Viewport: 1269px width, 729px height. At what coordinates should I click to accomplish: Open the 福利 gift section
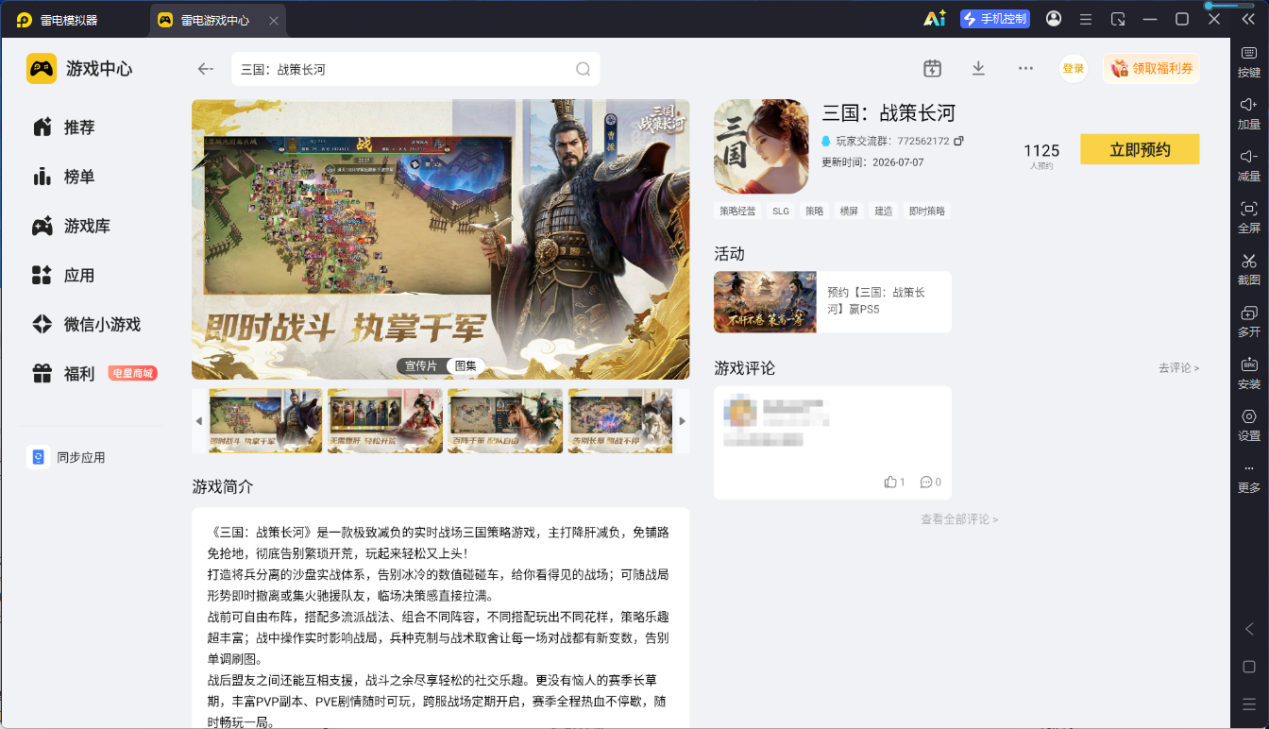(64, 374)
